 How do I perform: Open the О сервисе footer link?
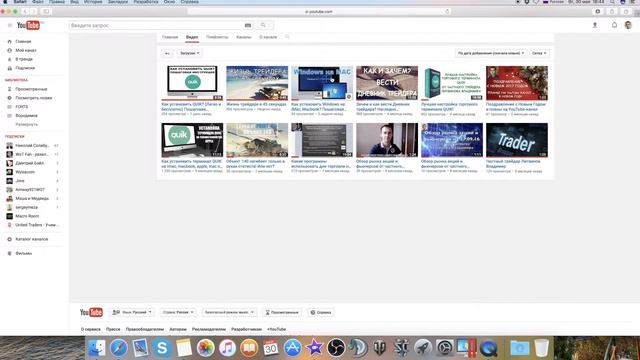[x=91, y=329]
